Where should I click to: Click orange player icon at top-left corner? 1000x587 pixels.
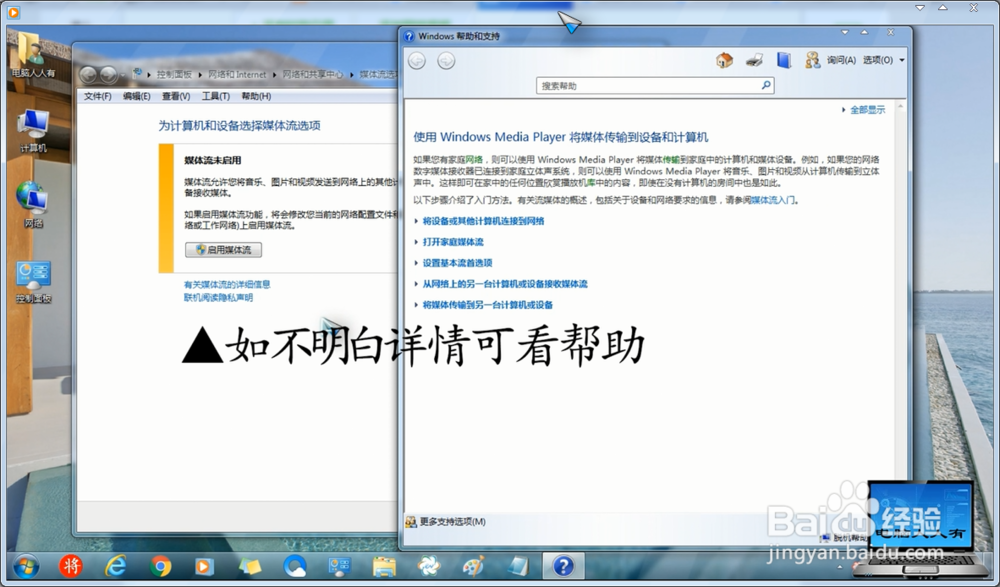pos(13,11)
